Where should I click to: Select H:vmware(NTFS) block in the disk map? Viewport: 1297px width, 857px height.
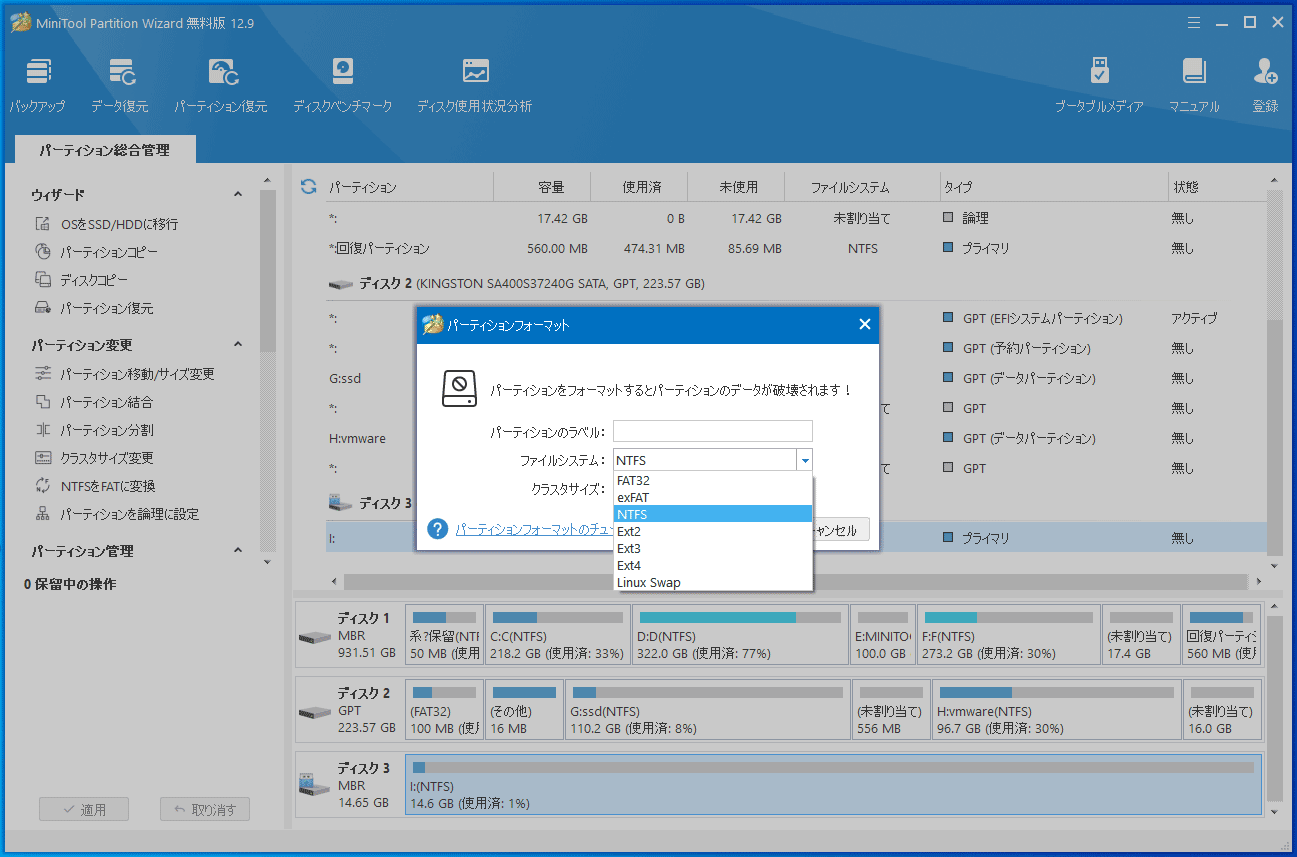coord(1056,710)
